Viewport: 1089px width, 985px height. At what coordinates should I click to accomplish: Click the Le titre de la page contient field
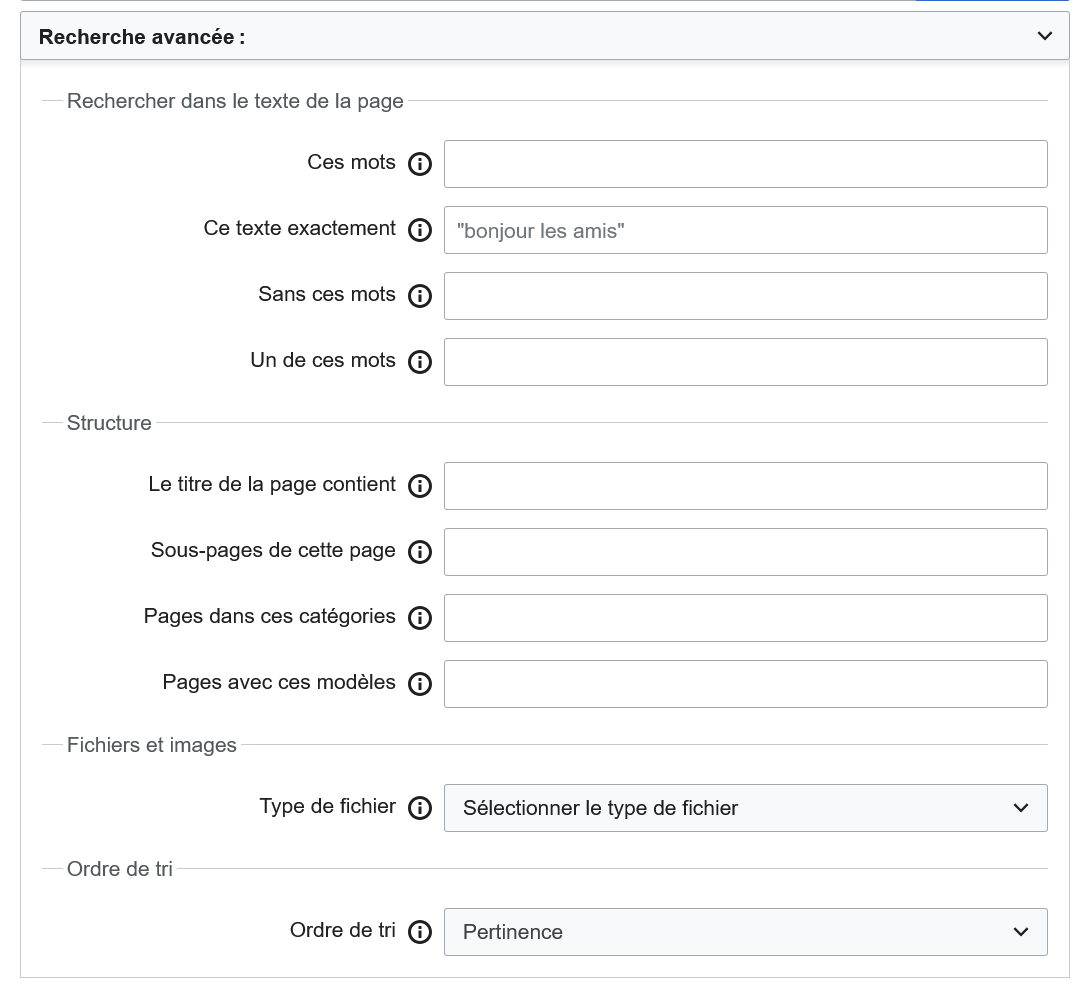(746, 486)
